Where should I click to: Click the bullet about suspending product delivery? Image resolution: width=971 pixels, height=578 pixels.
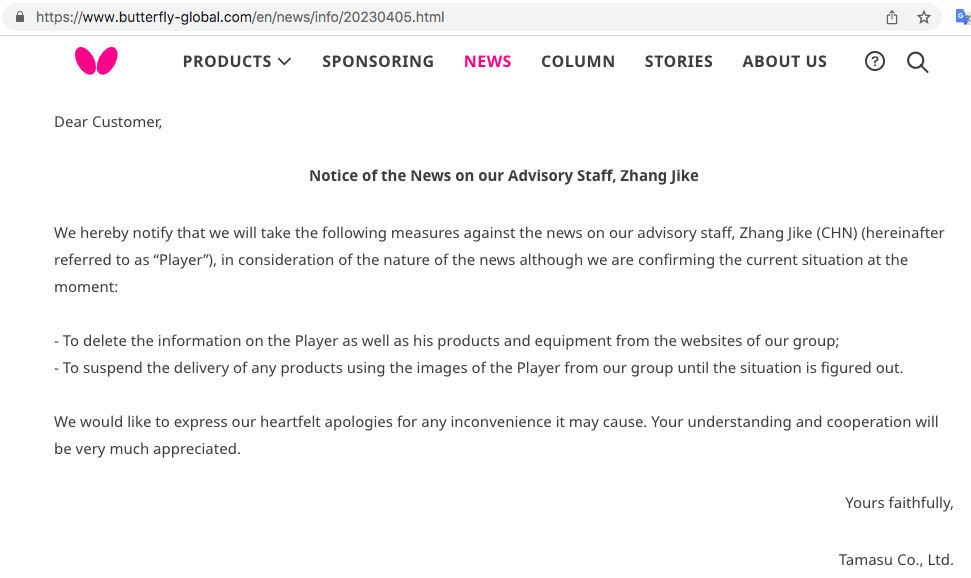[x=479, y=368]
